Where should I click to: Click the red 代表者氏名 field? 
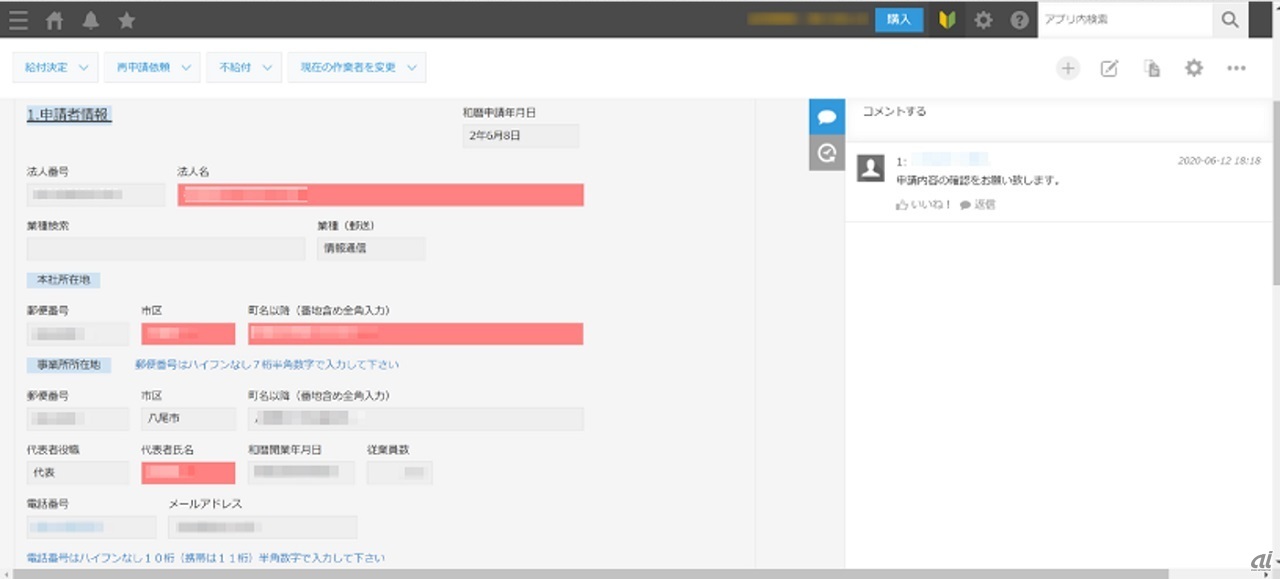188,473
